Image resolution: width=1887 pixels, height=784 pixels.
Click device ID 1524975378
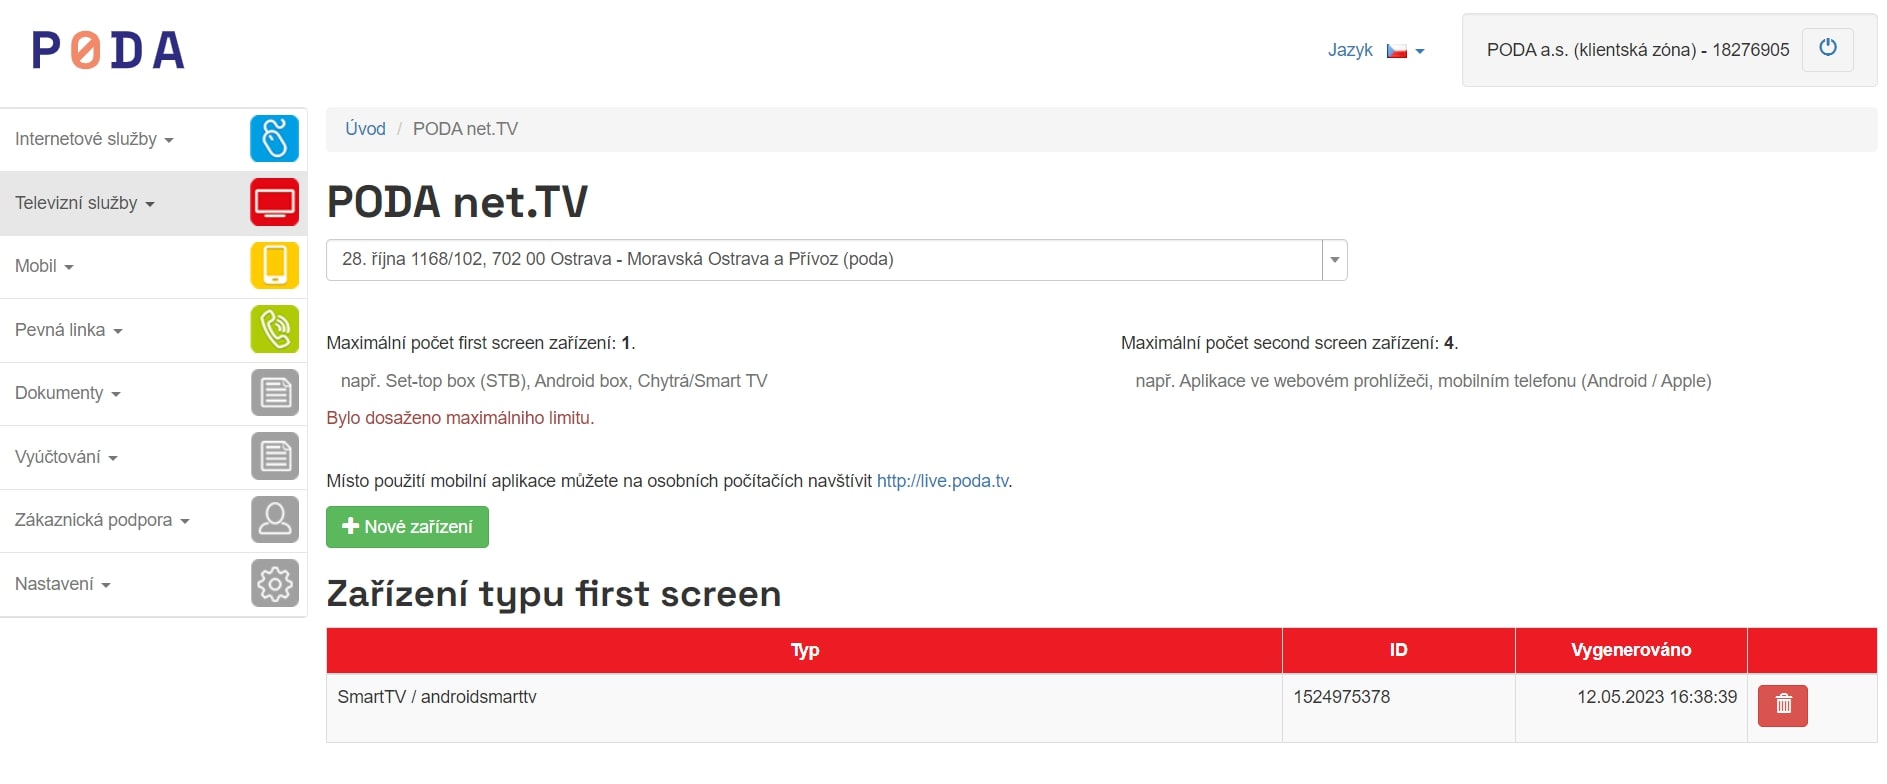[x=1341, y=697]
